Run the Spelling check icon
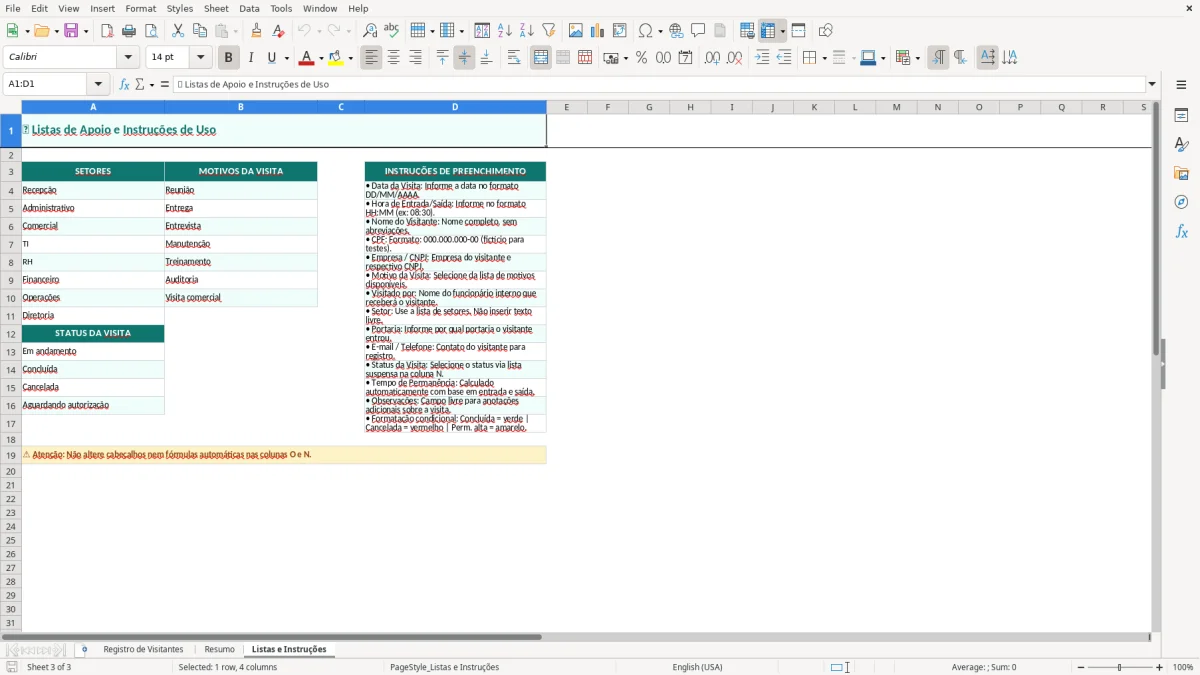The width and height of the screenshot is (1200, 675). 391,31
